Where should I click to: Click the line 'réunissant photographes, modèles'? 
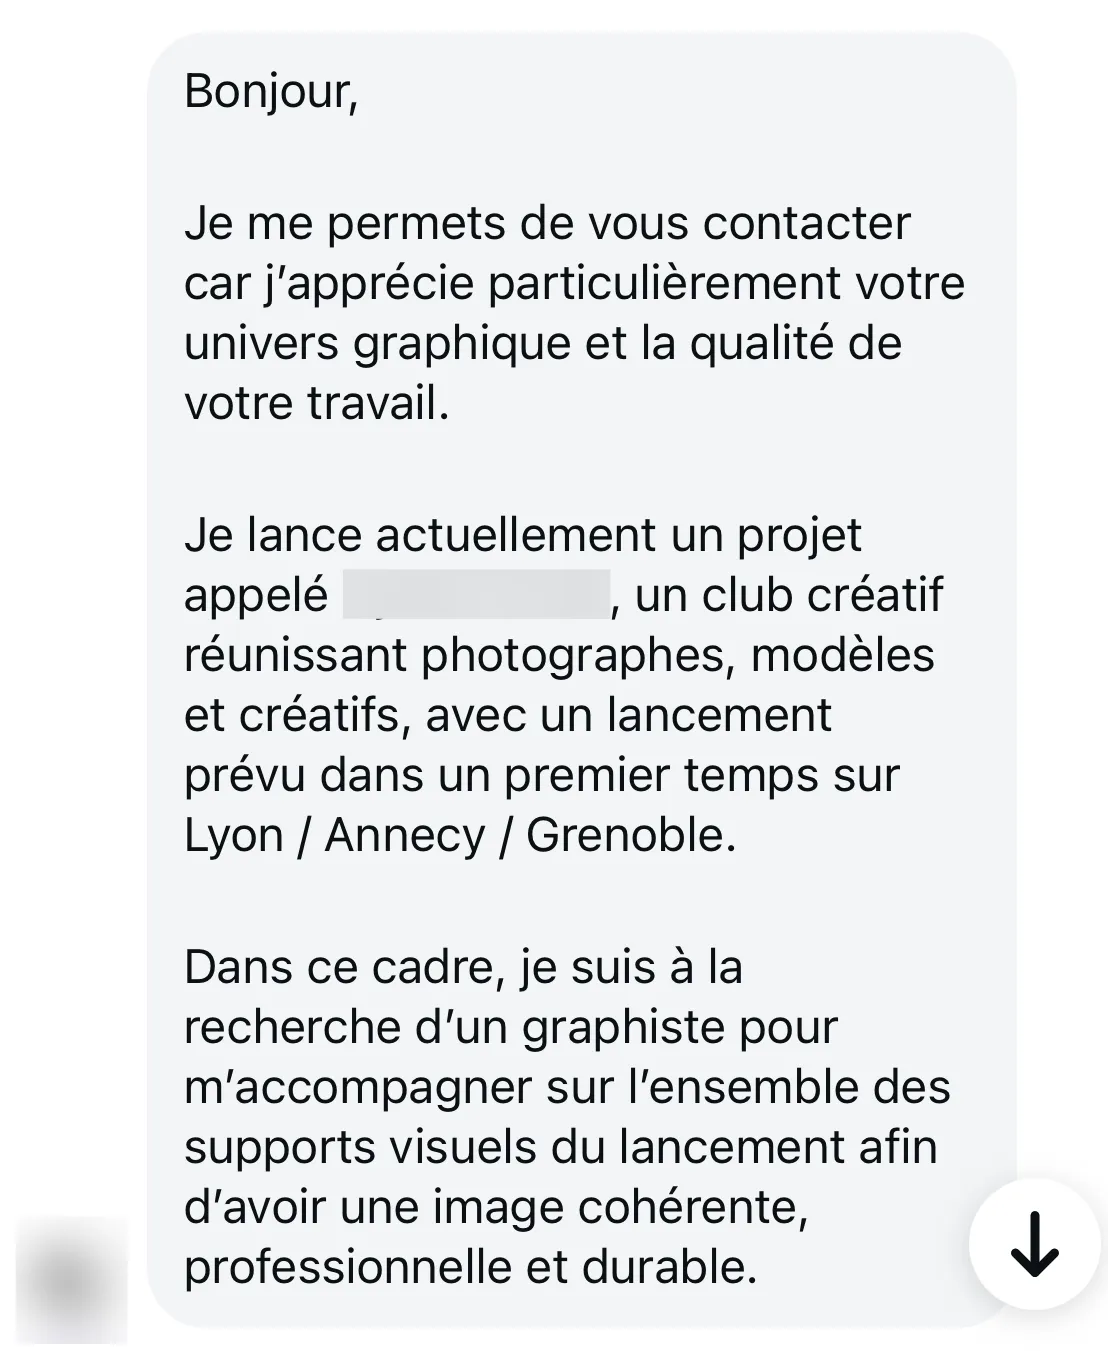point(559,655)
